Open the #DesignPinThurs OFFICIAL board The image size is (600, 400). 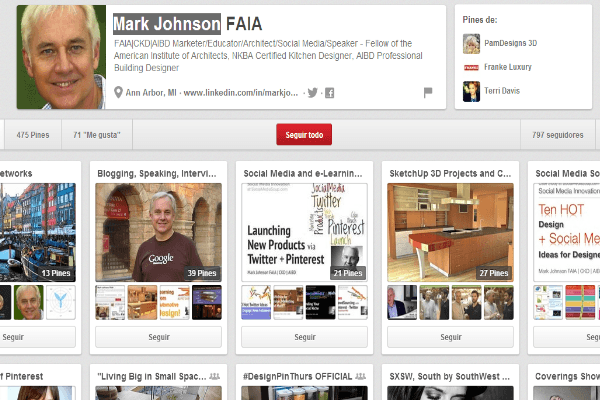coord(297,376)
